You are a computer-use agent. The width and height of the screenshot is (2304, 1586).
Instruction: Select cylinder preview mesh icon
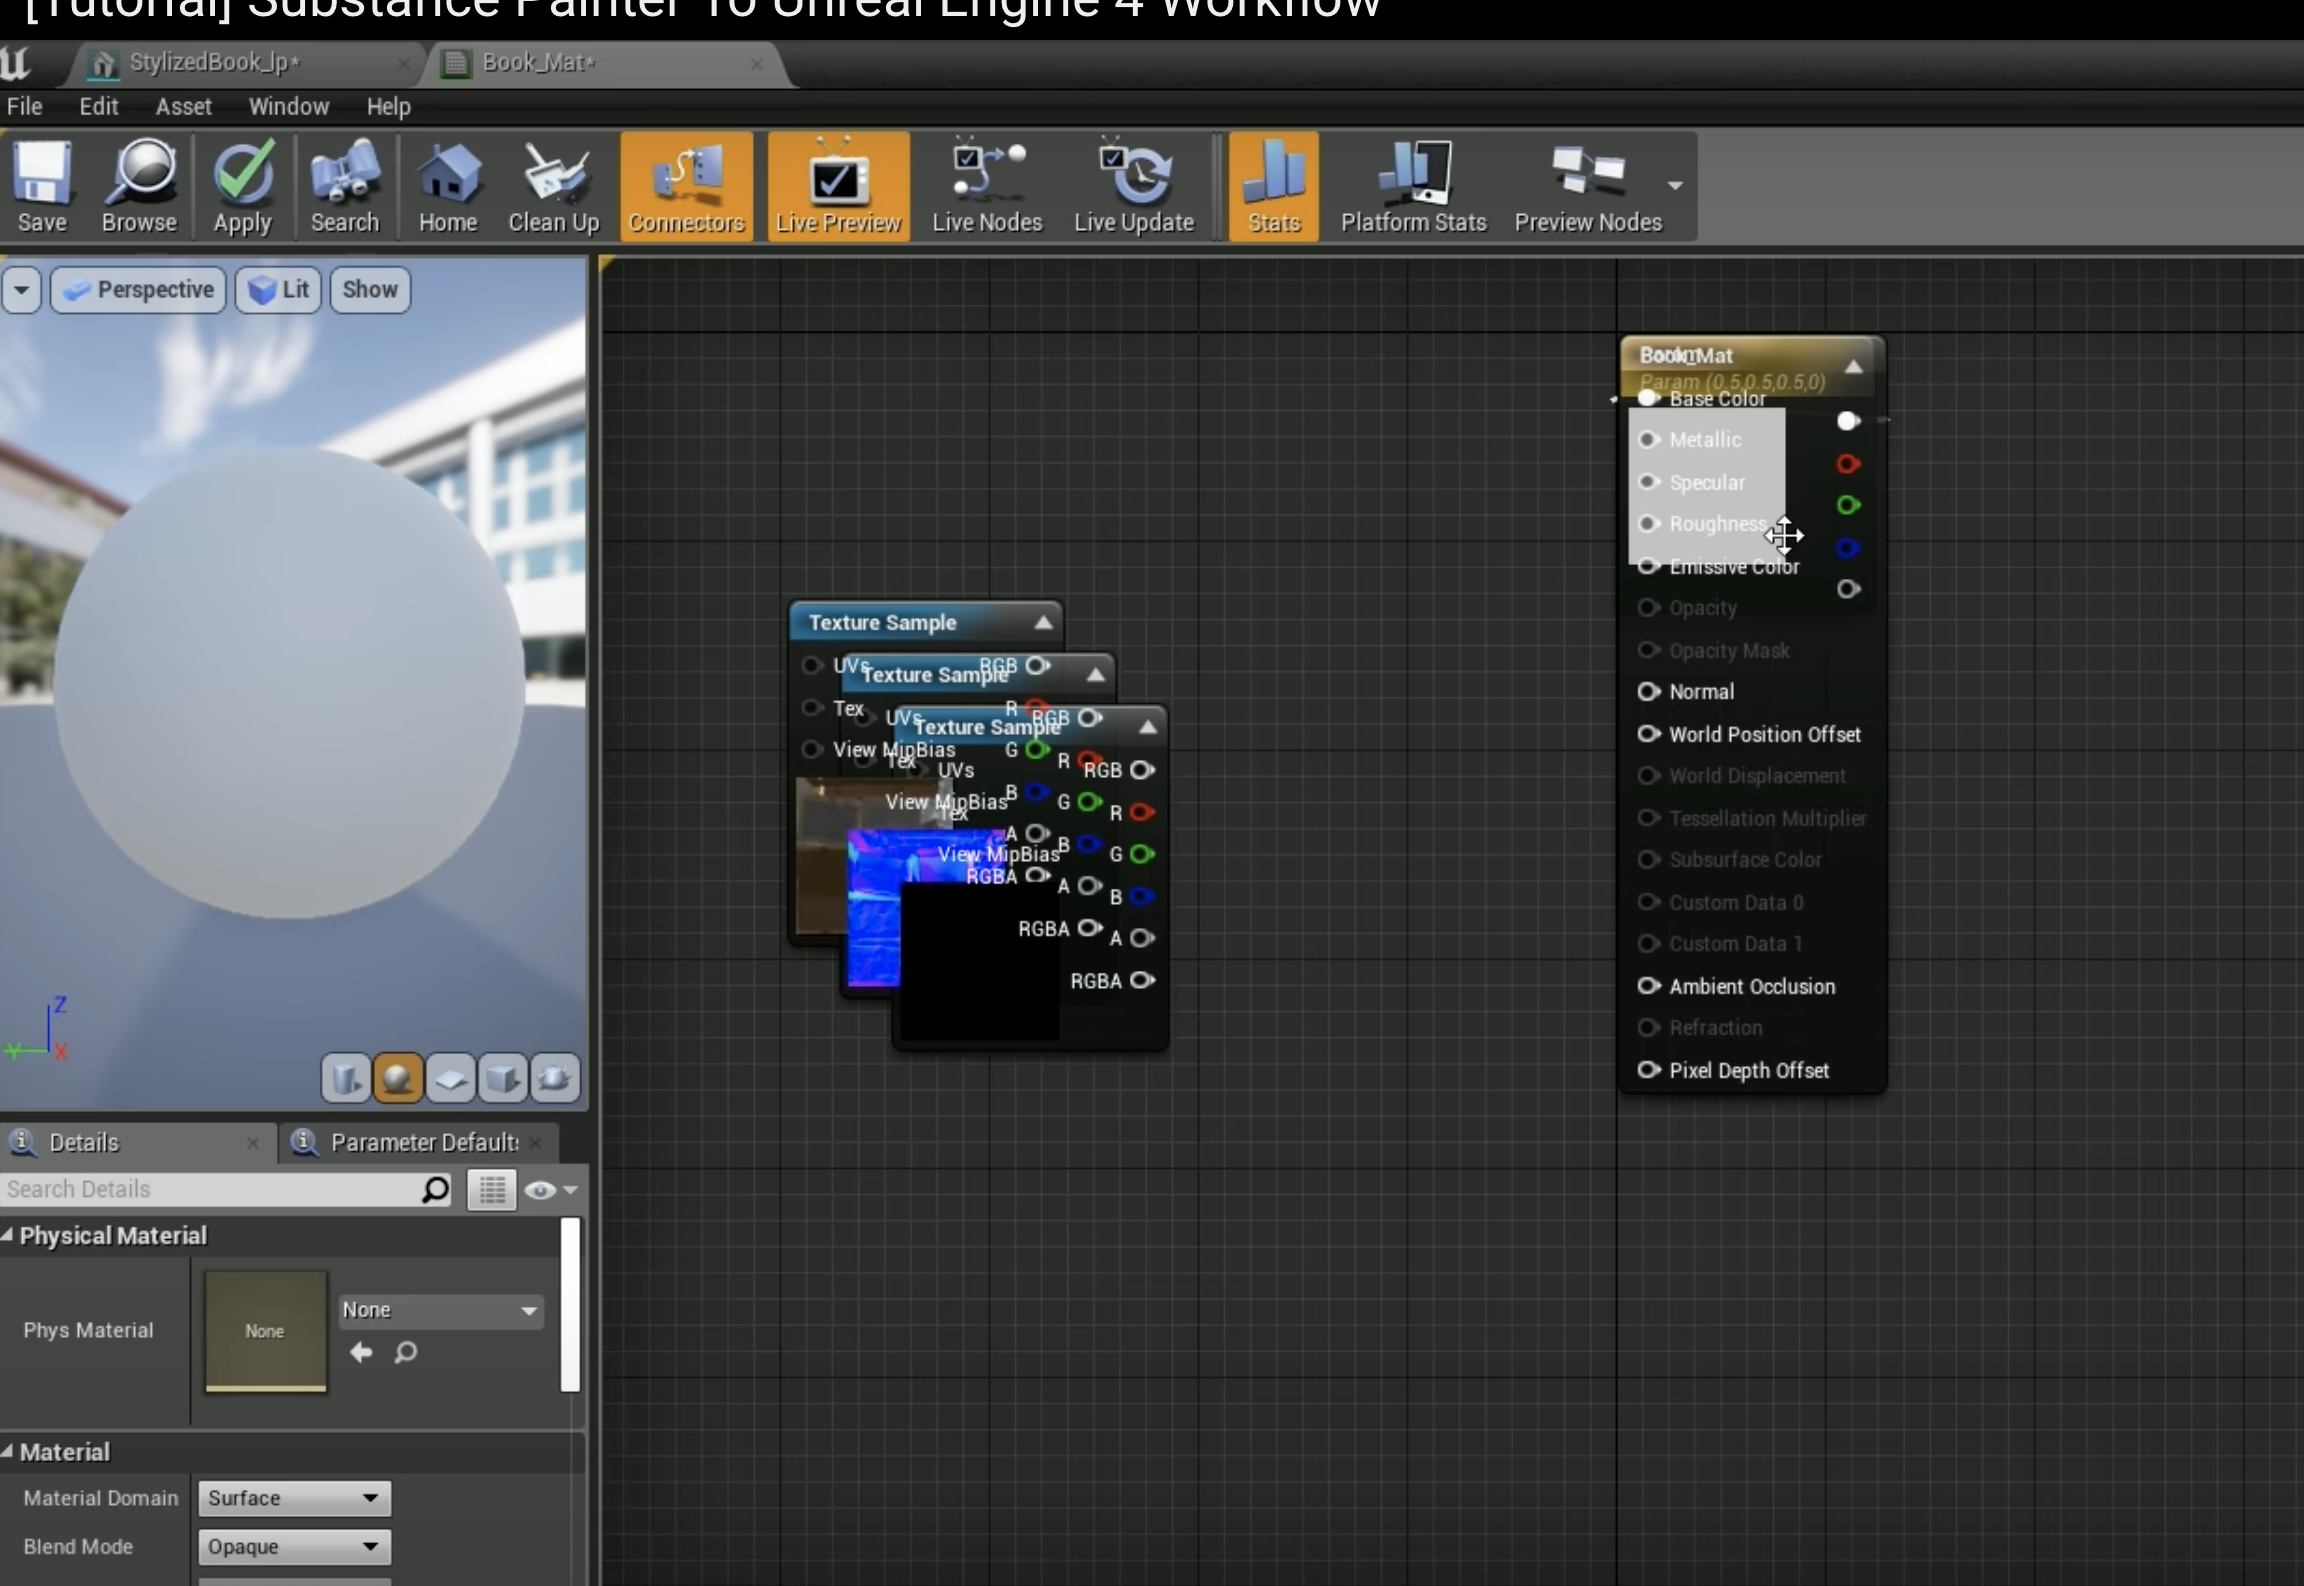(346, 1079)
